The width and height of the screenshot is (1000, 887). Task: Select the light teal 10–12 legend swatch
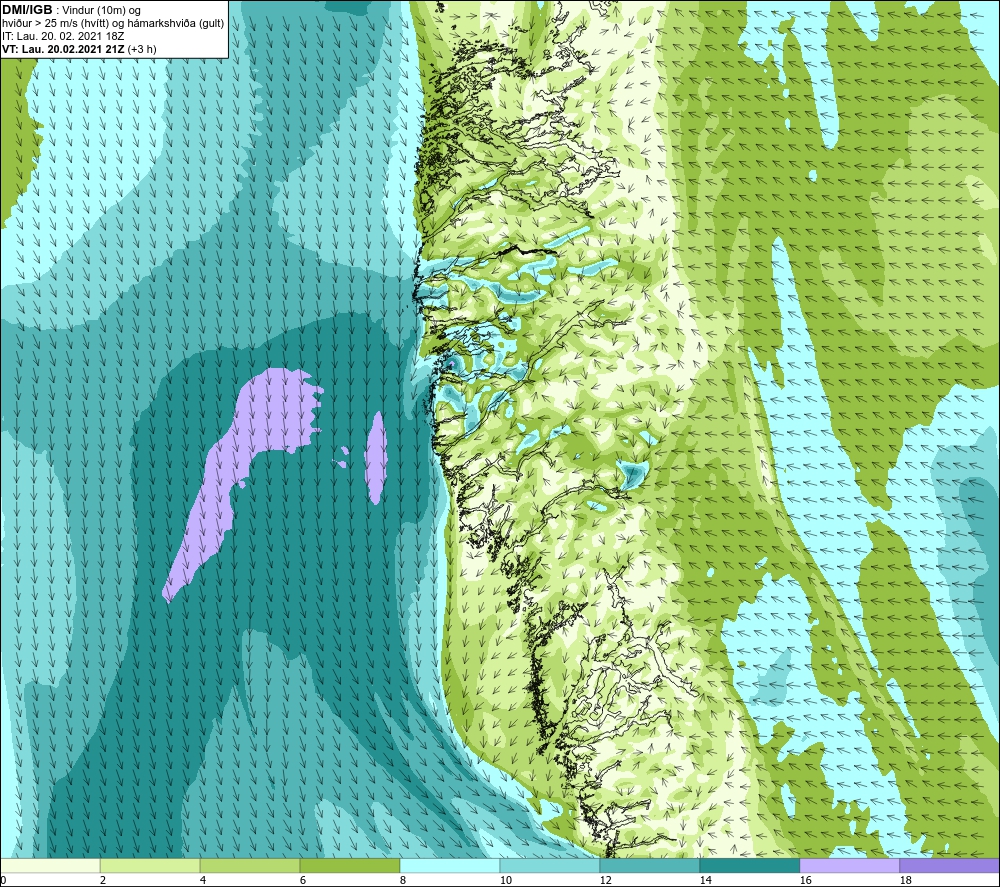549,865
